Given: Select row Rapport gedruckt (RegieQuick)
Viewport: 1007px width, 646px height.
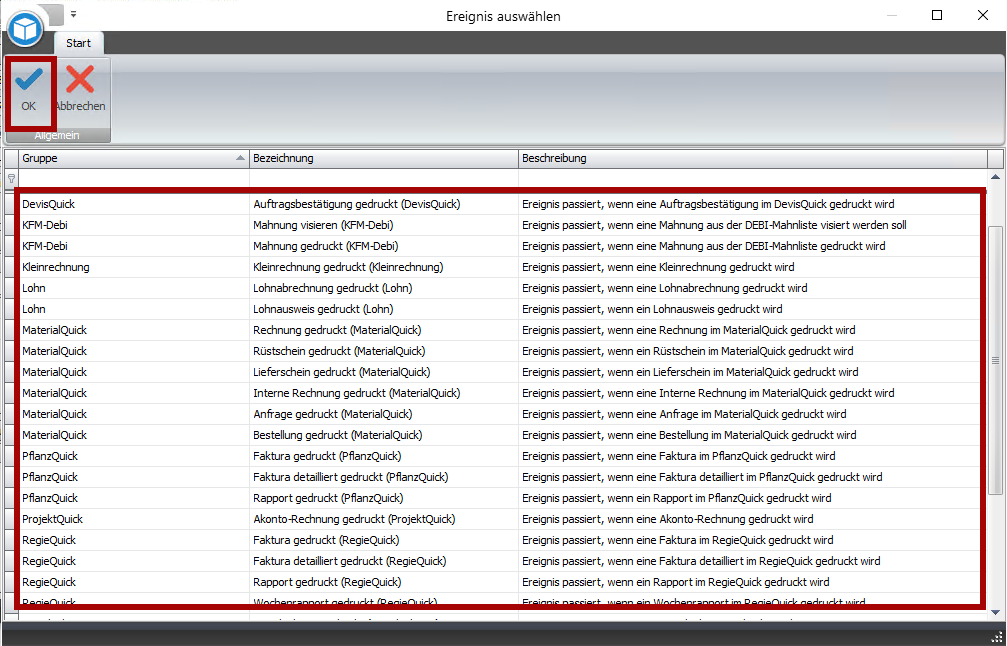Looking at the screenshot, I should click(x=500, y=582).
